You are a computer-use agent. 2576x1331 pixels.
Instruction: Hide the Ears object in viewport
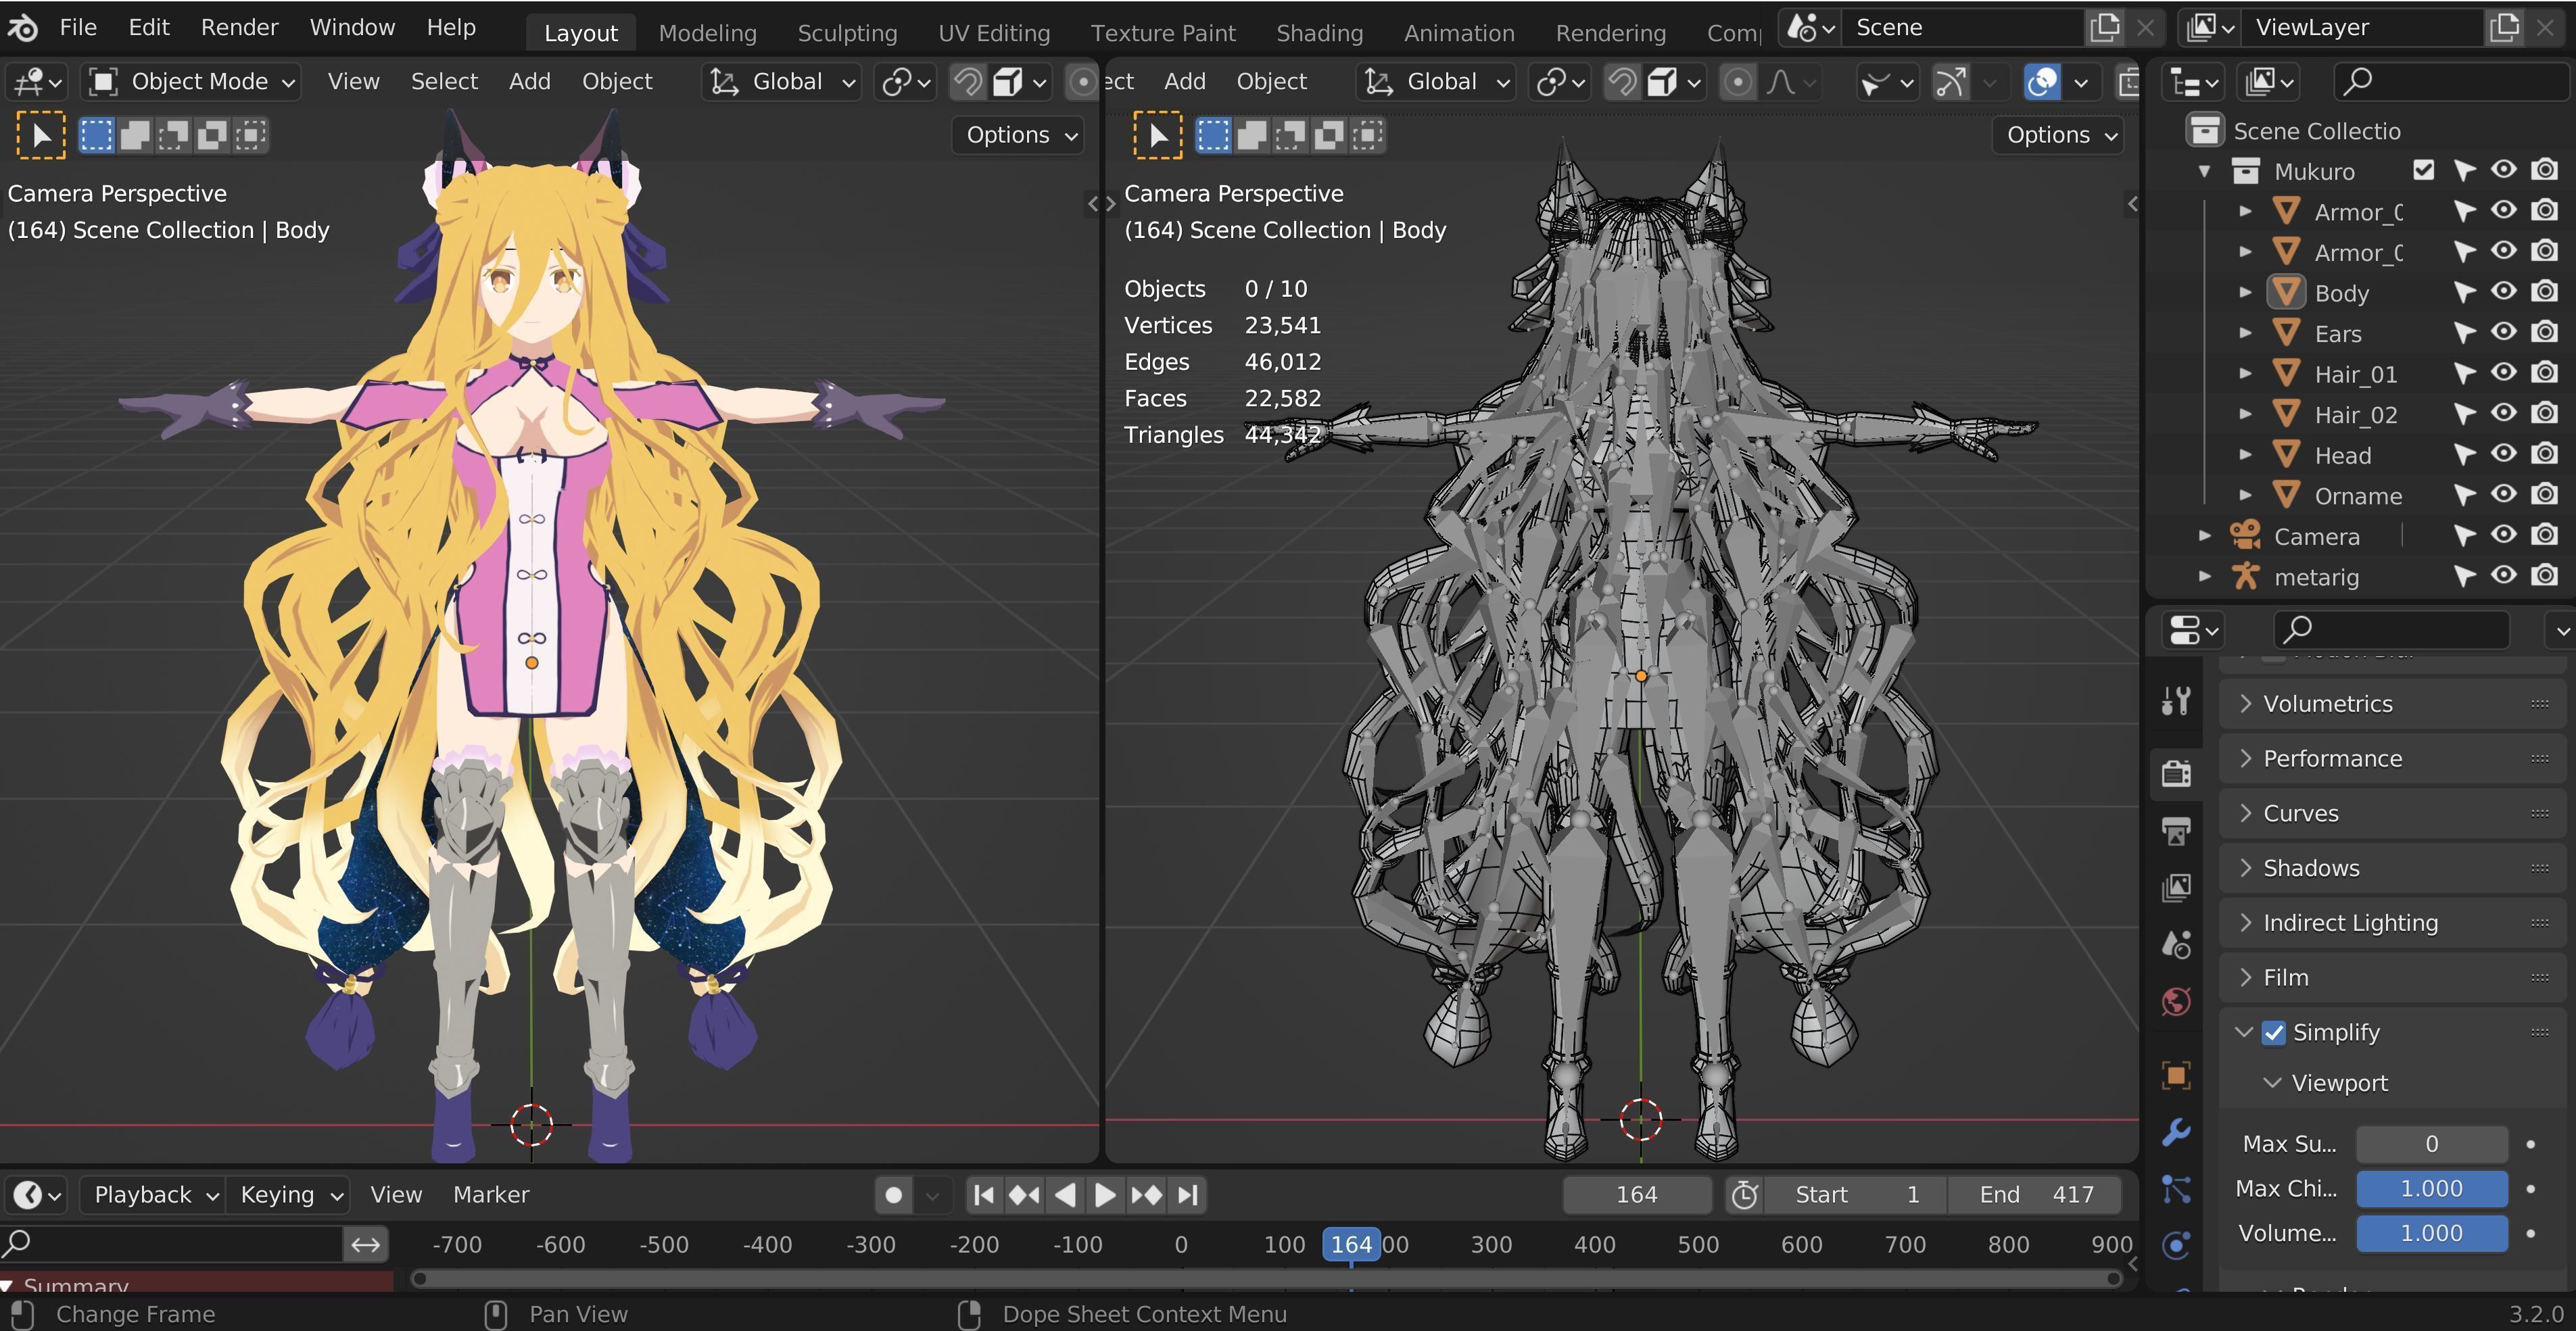point(2504,332)
